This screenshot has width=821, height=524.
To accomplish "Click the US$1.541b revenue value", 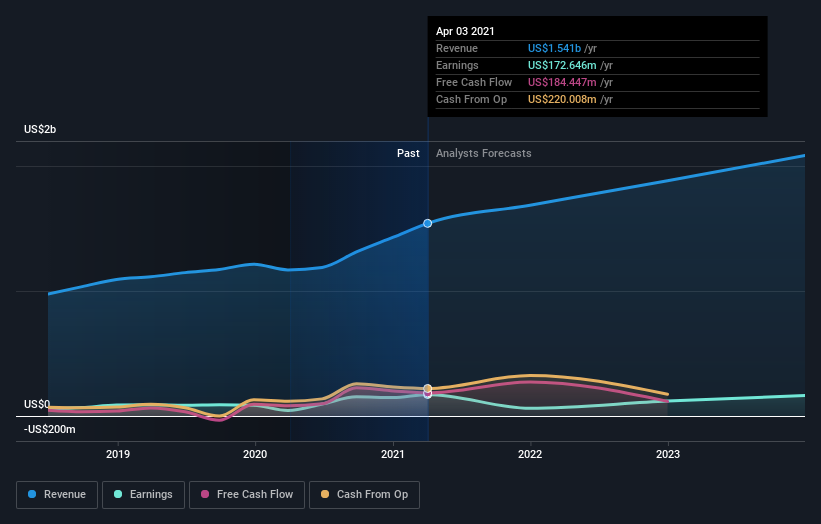I will 554,48.
